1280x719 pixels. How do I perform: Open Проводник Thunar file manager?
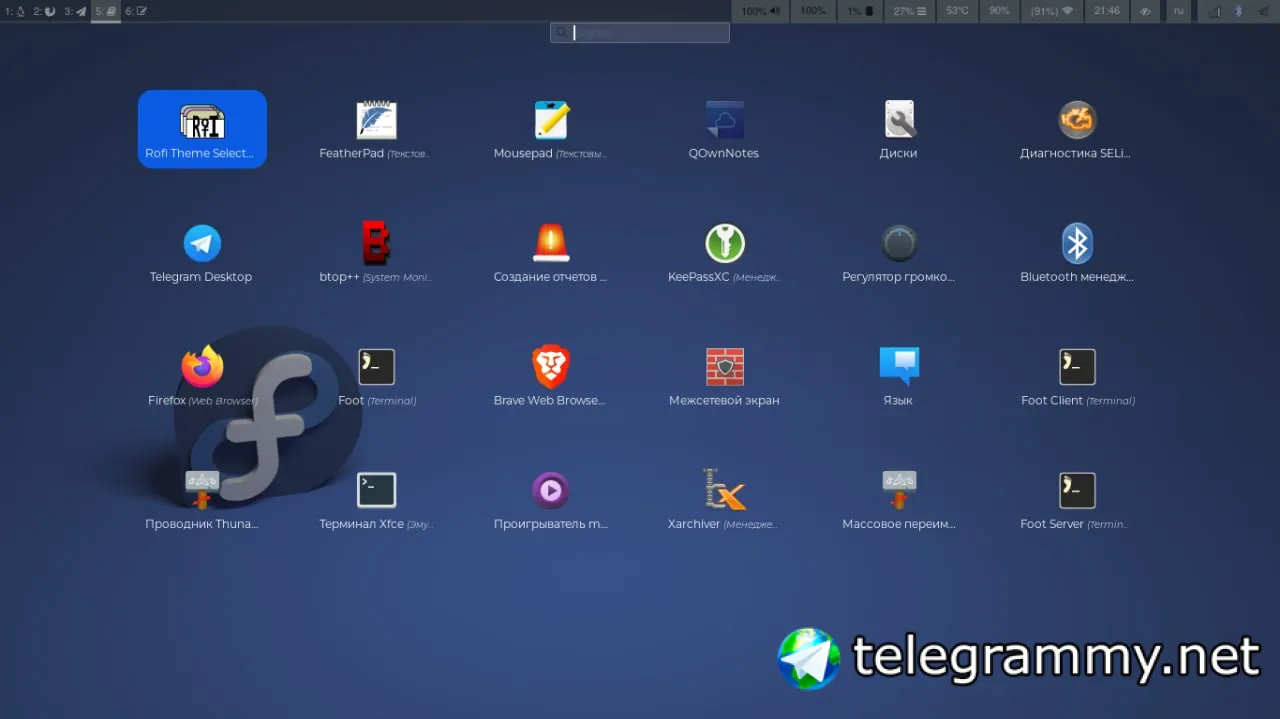(x=202, y=501)
